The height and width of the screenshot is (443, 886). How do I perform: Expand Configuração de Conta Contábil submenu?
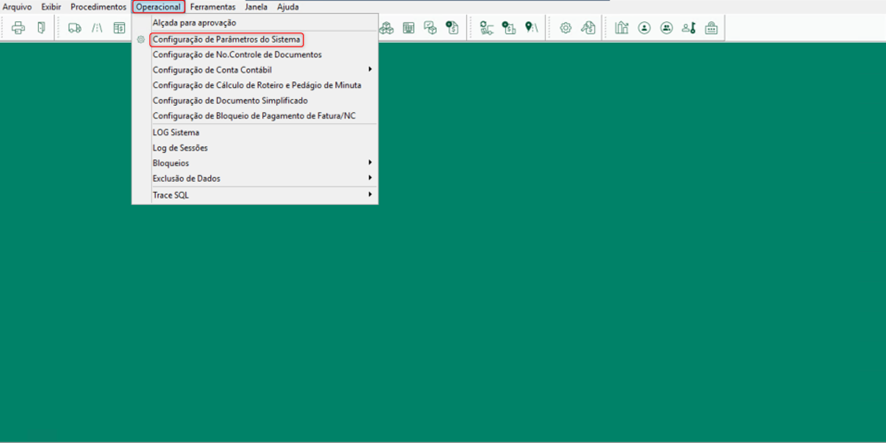tap(255, 70)
